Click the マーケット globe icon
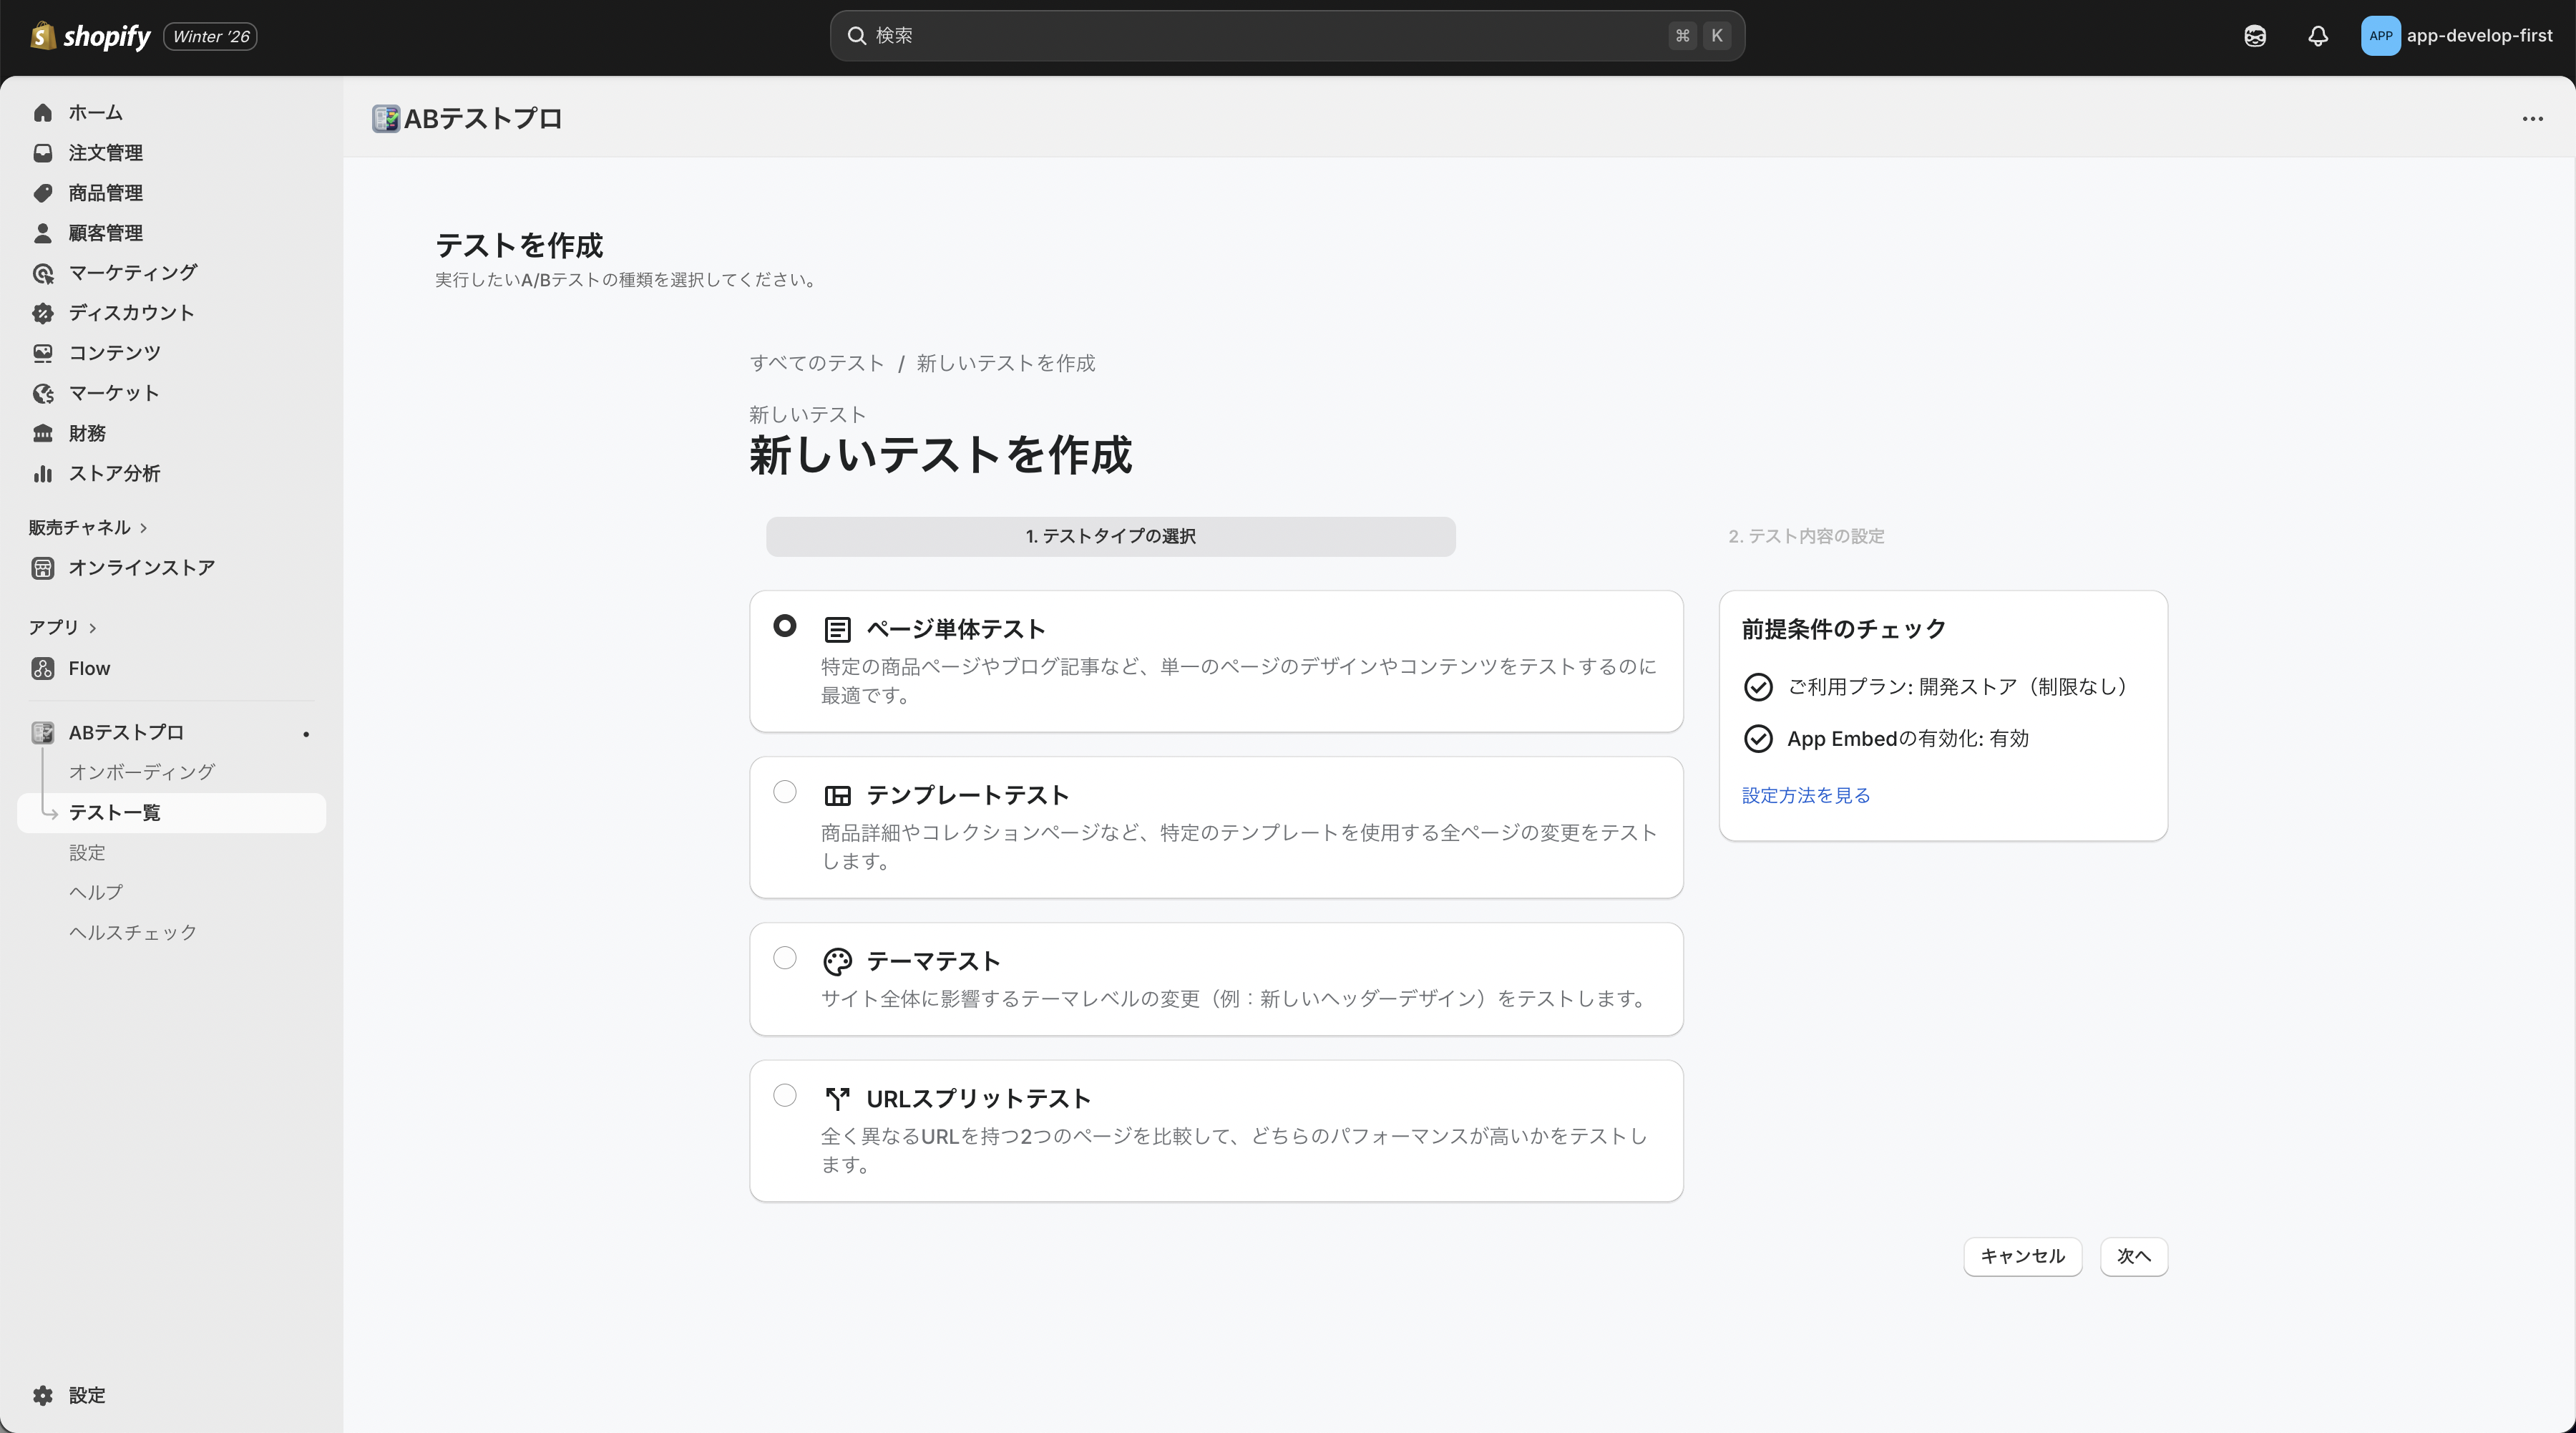 [x=42, y=393]
